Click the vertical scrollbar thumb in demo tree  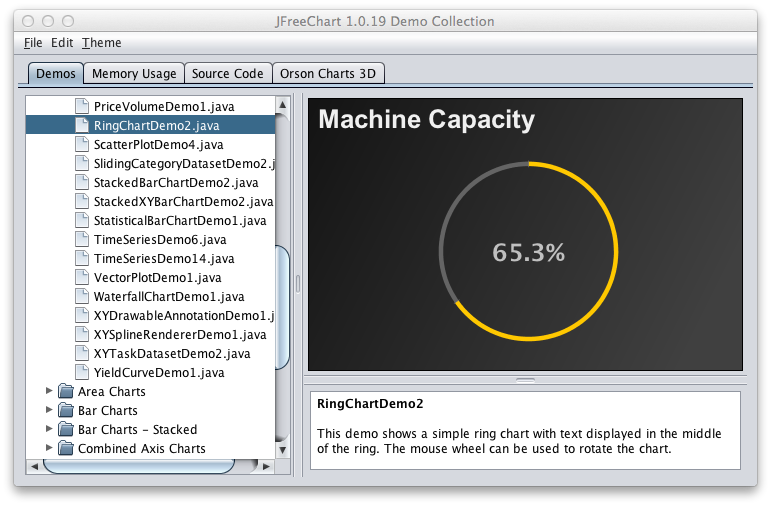click(x=283, y=305)
